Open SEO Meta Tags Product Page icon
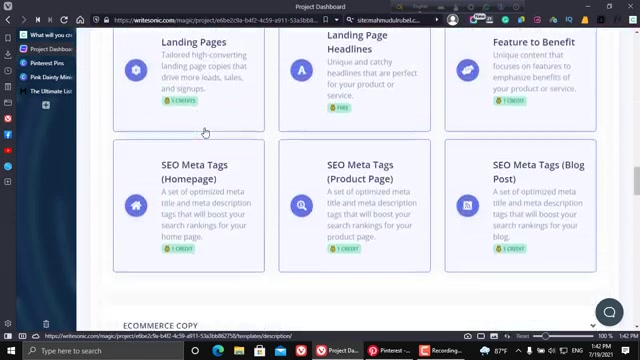 pos(302,205)
